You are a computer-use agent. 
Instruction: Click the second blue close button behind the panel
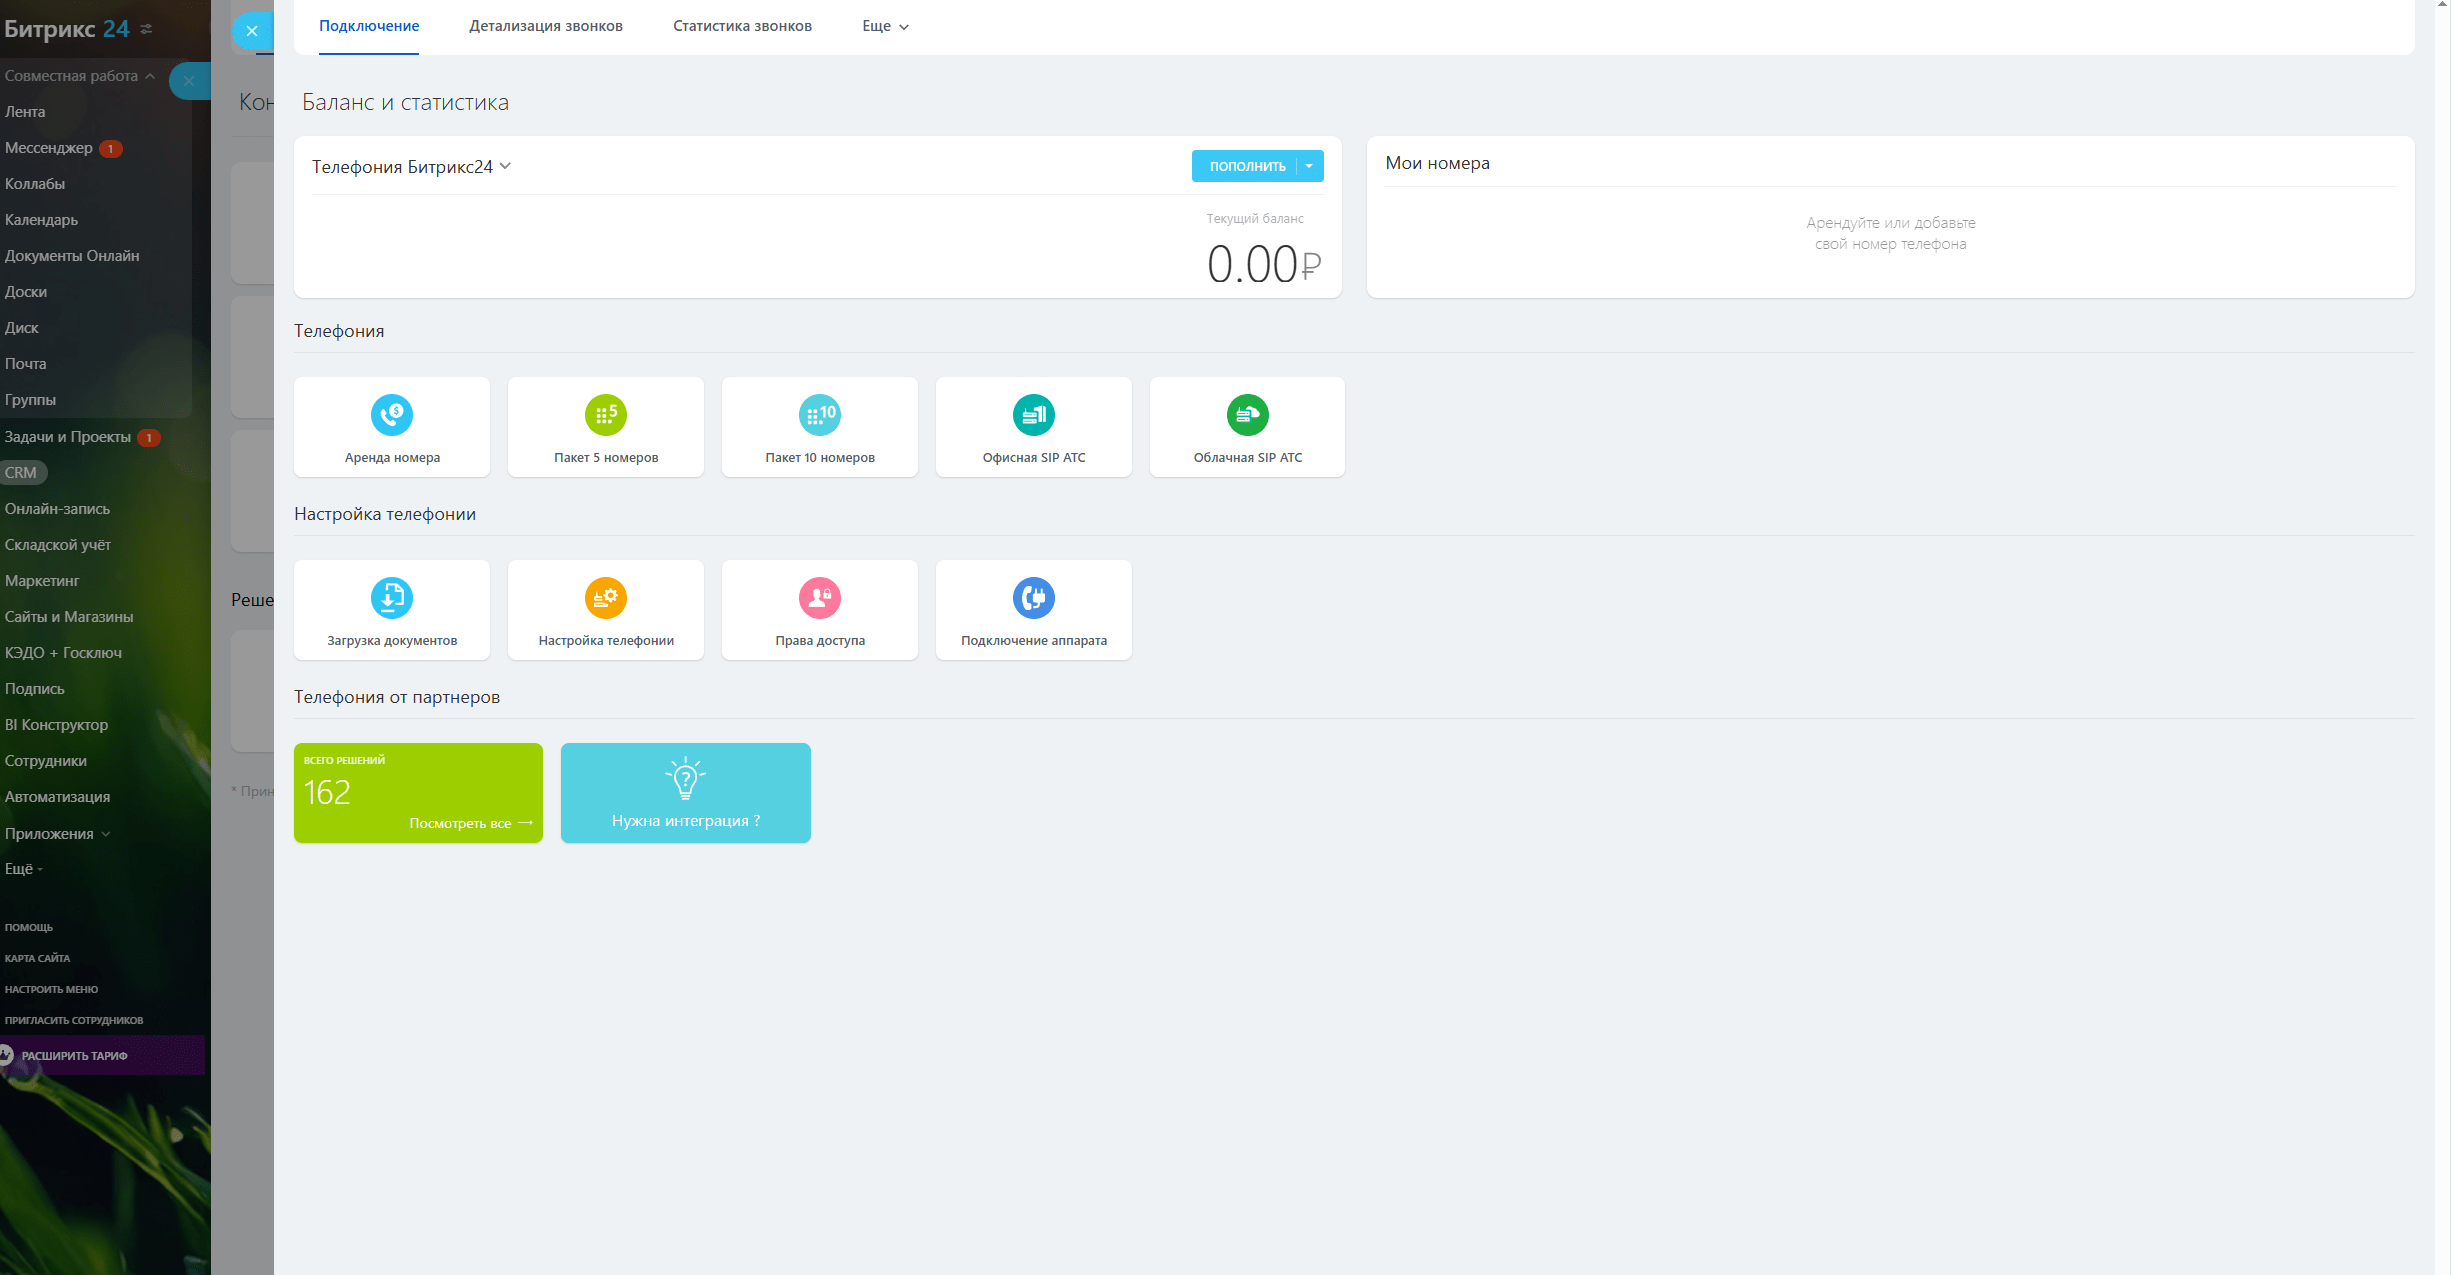point(189,81)
